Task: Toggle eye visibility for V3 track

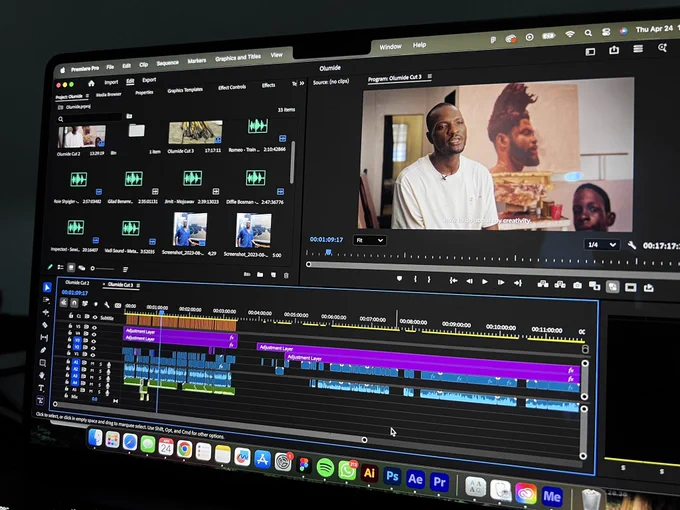Action: point(93,341)
